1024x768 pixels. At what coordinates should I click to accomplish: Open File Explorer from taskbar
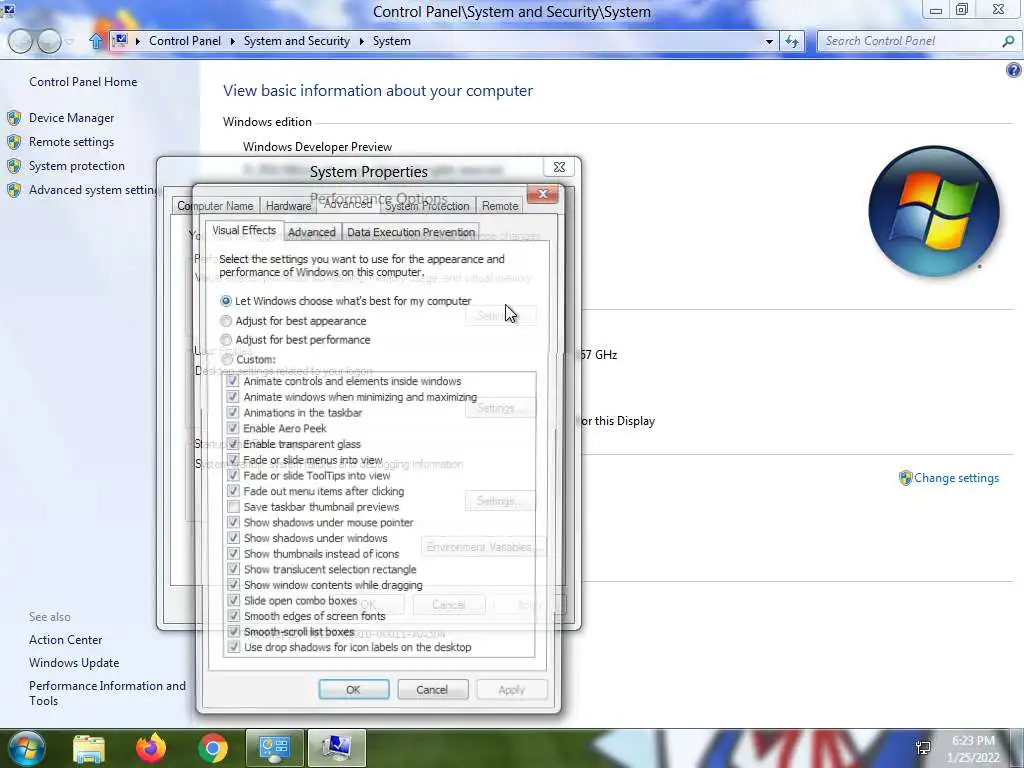click(x=88, y=748)
